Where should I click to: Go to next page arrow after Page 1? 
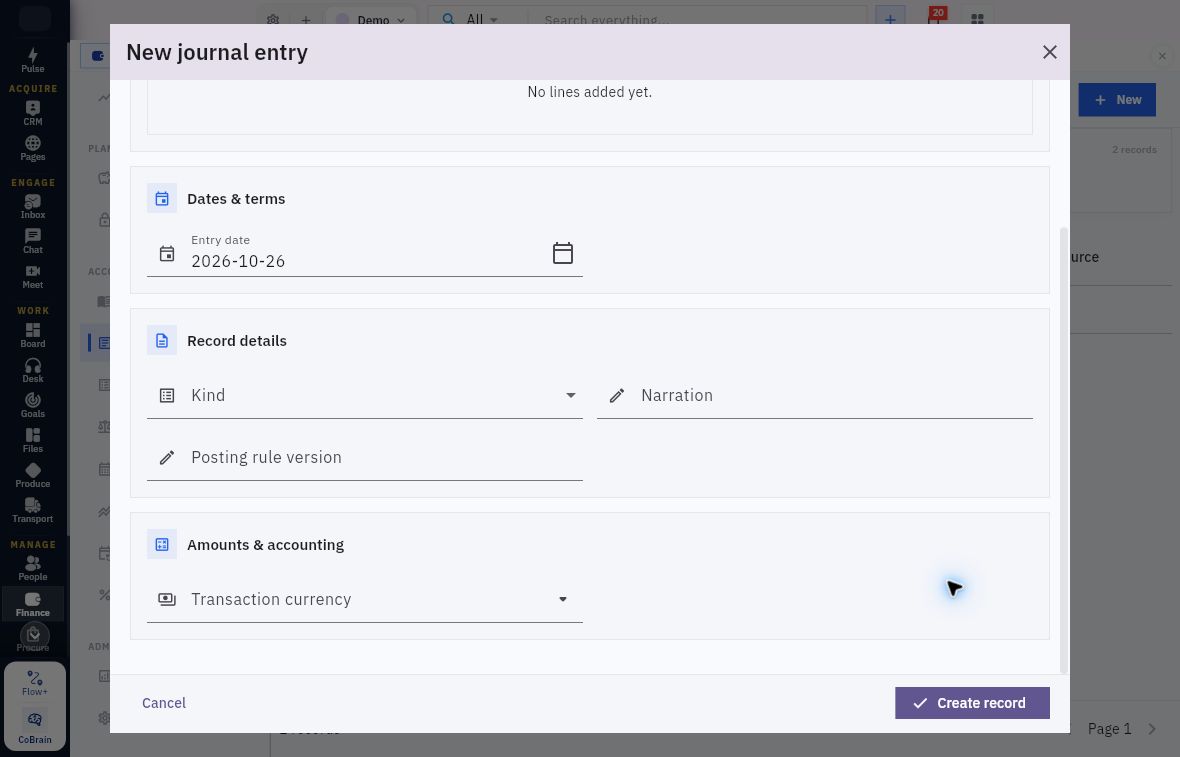point(1152,728)
